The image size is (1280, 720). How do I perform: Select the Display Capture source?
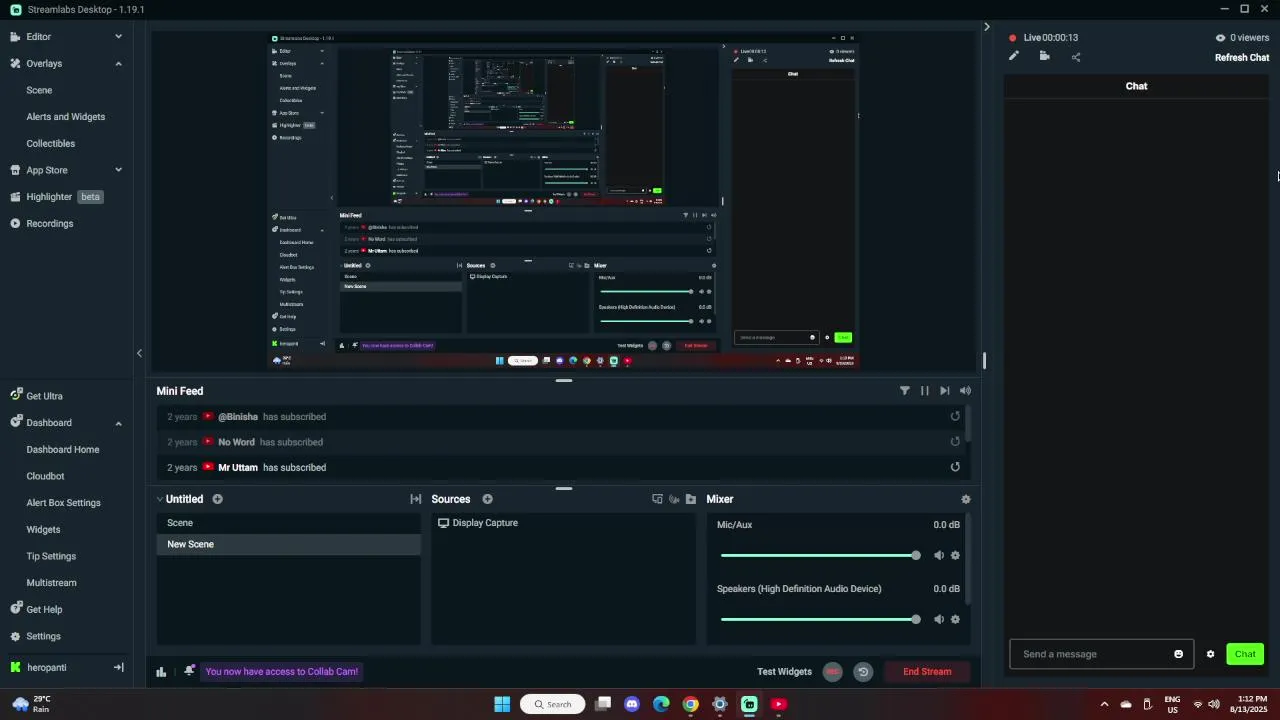(563, 523)
